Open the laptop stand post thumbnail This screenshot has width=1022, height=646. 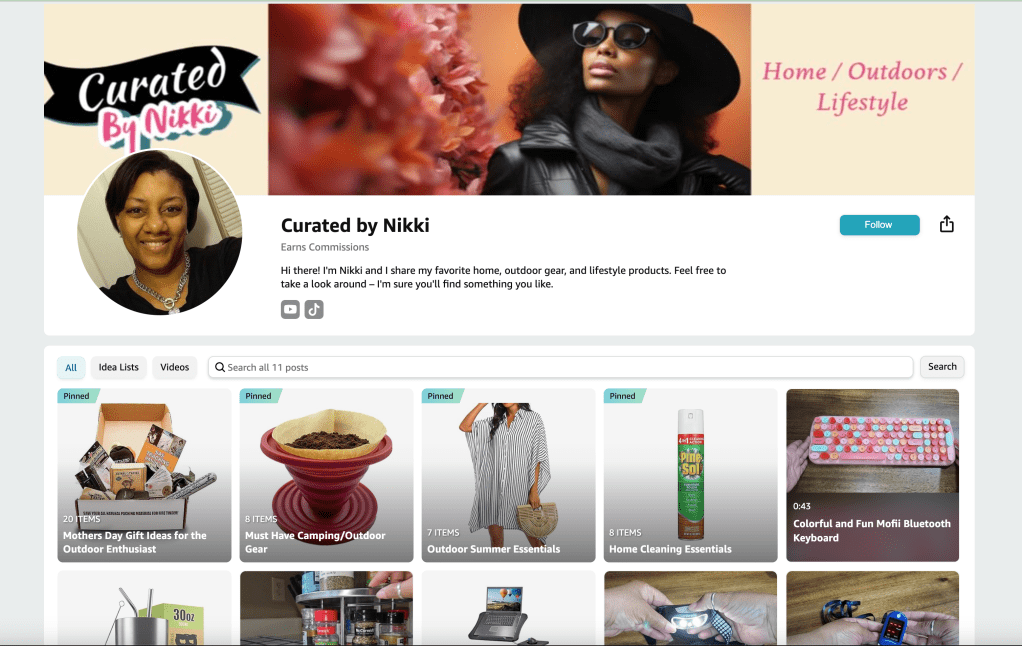[508, 608]
